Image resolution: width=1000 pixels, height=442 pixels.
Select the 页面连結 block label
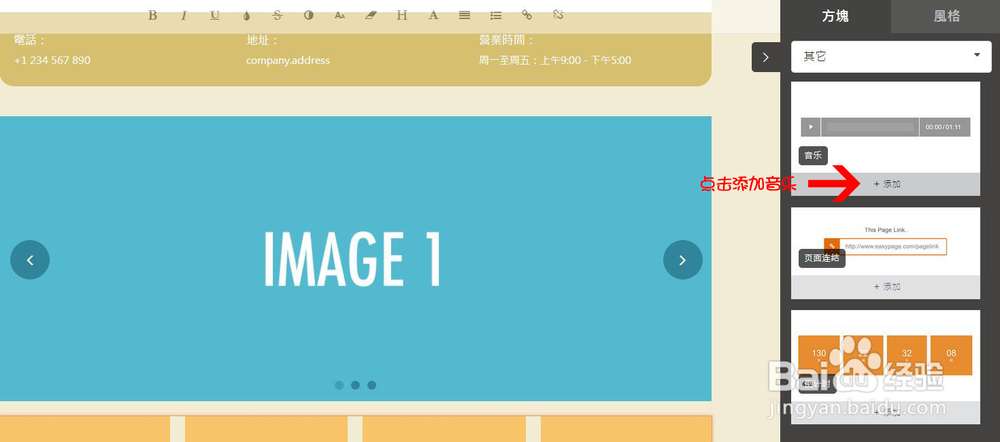click(x=821, y=258)
